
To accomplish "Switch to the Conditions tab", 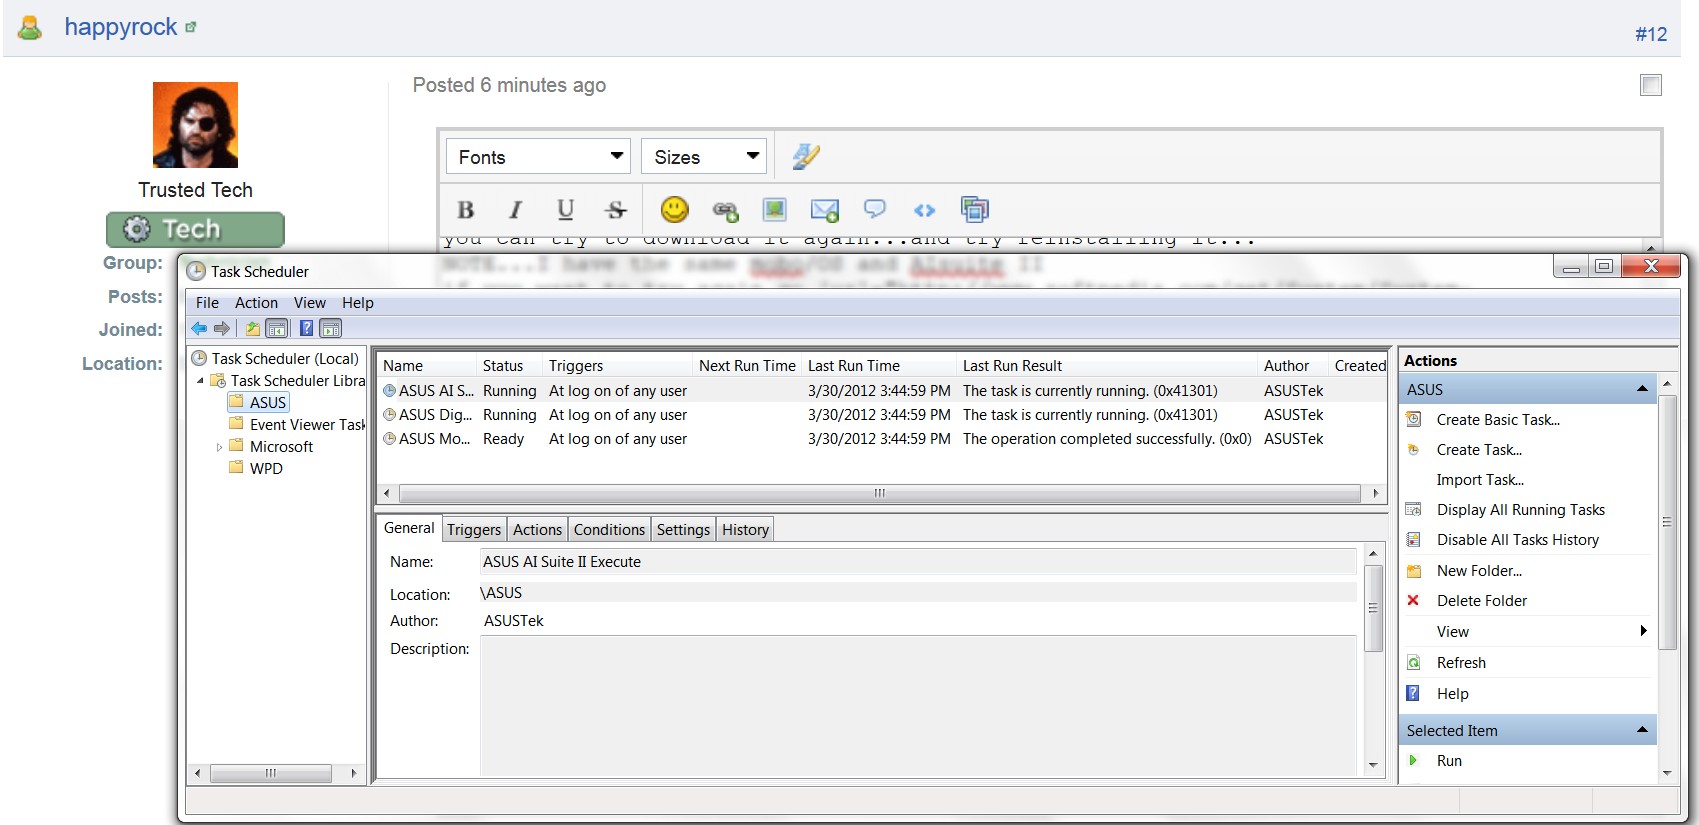I will (609, 530).
